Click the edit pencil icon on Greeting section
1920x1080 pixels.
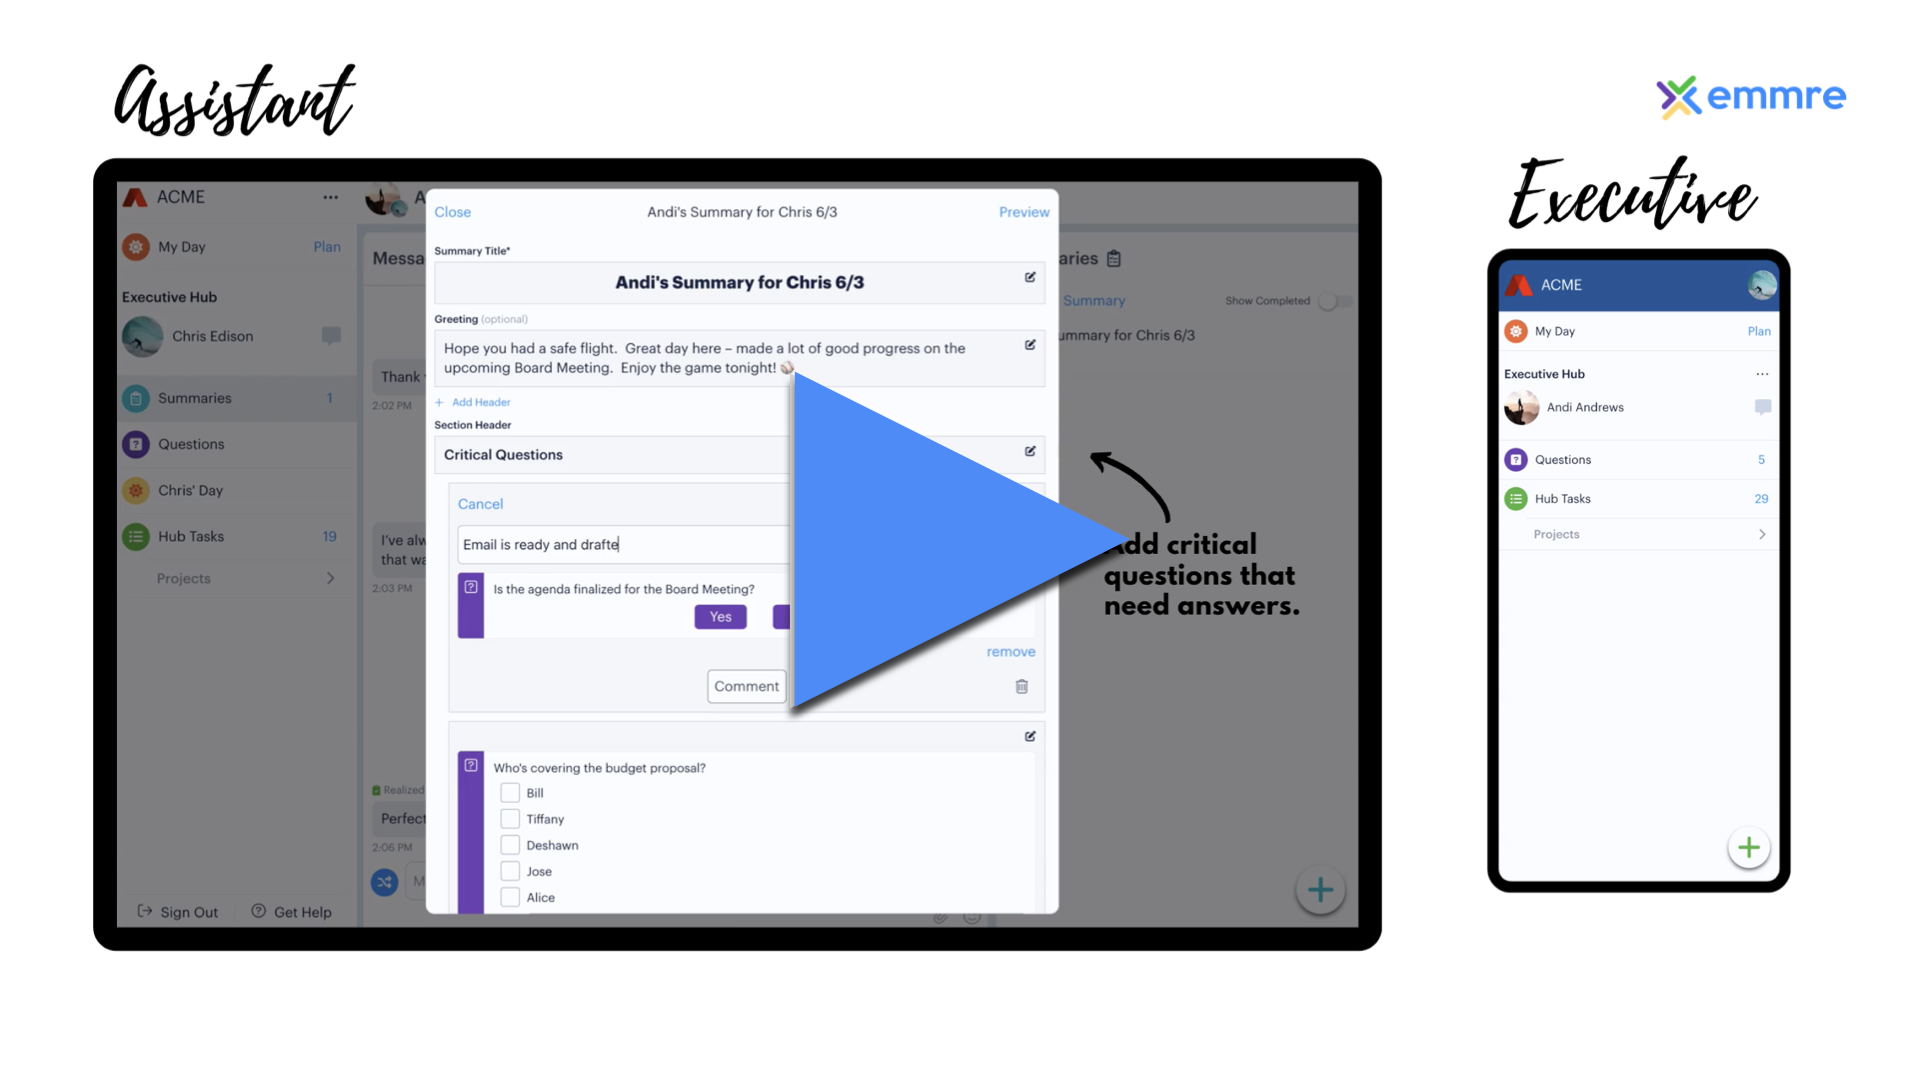tap(1030, 345)
